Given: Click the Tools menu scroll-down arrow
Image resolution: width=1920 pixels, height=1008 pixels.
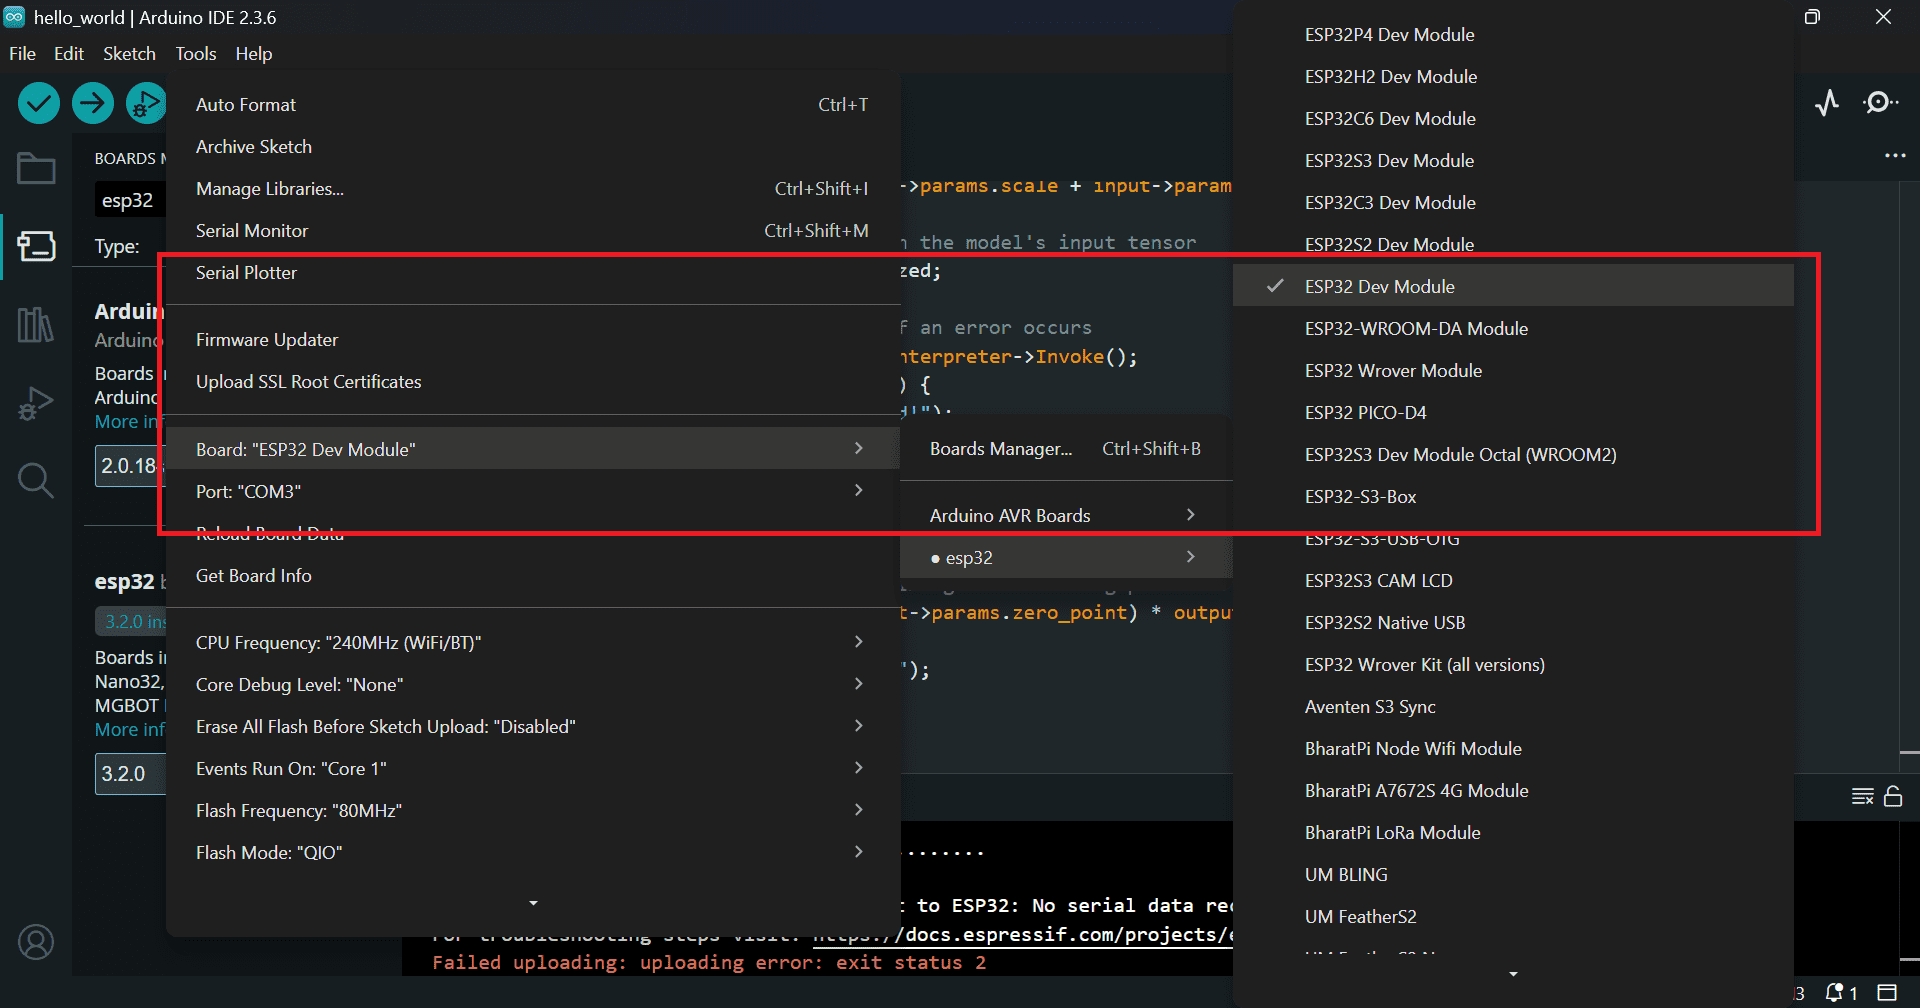Looking at the screenshot, I should click(533, 903).
